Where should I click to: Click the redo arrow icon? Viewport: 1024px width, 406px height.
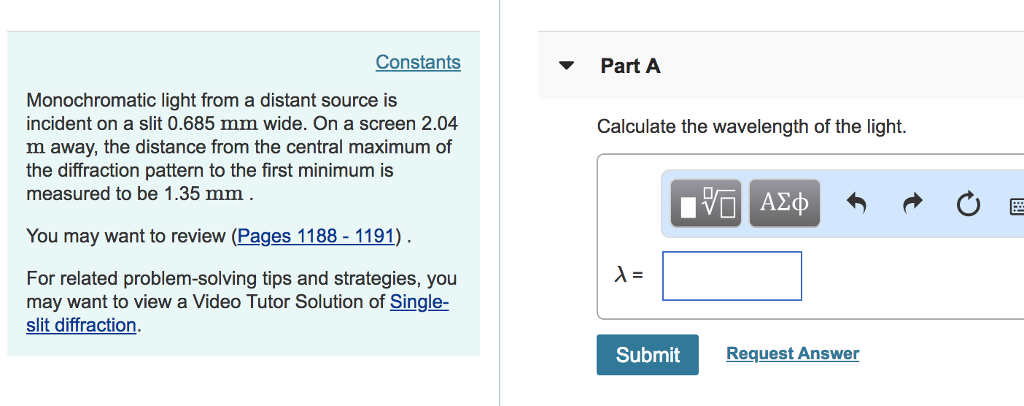tap(911, 205)
